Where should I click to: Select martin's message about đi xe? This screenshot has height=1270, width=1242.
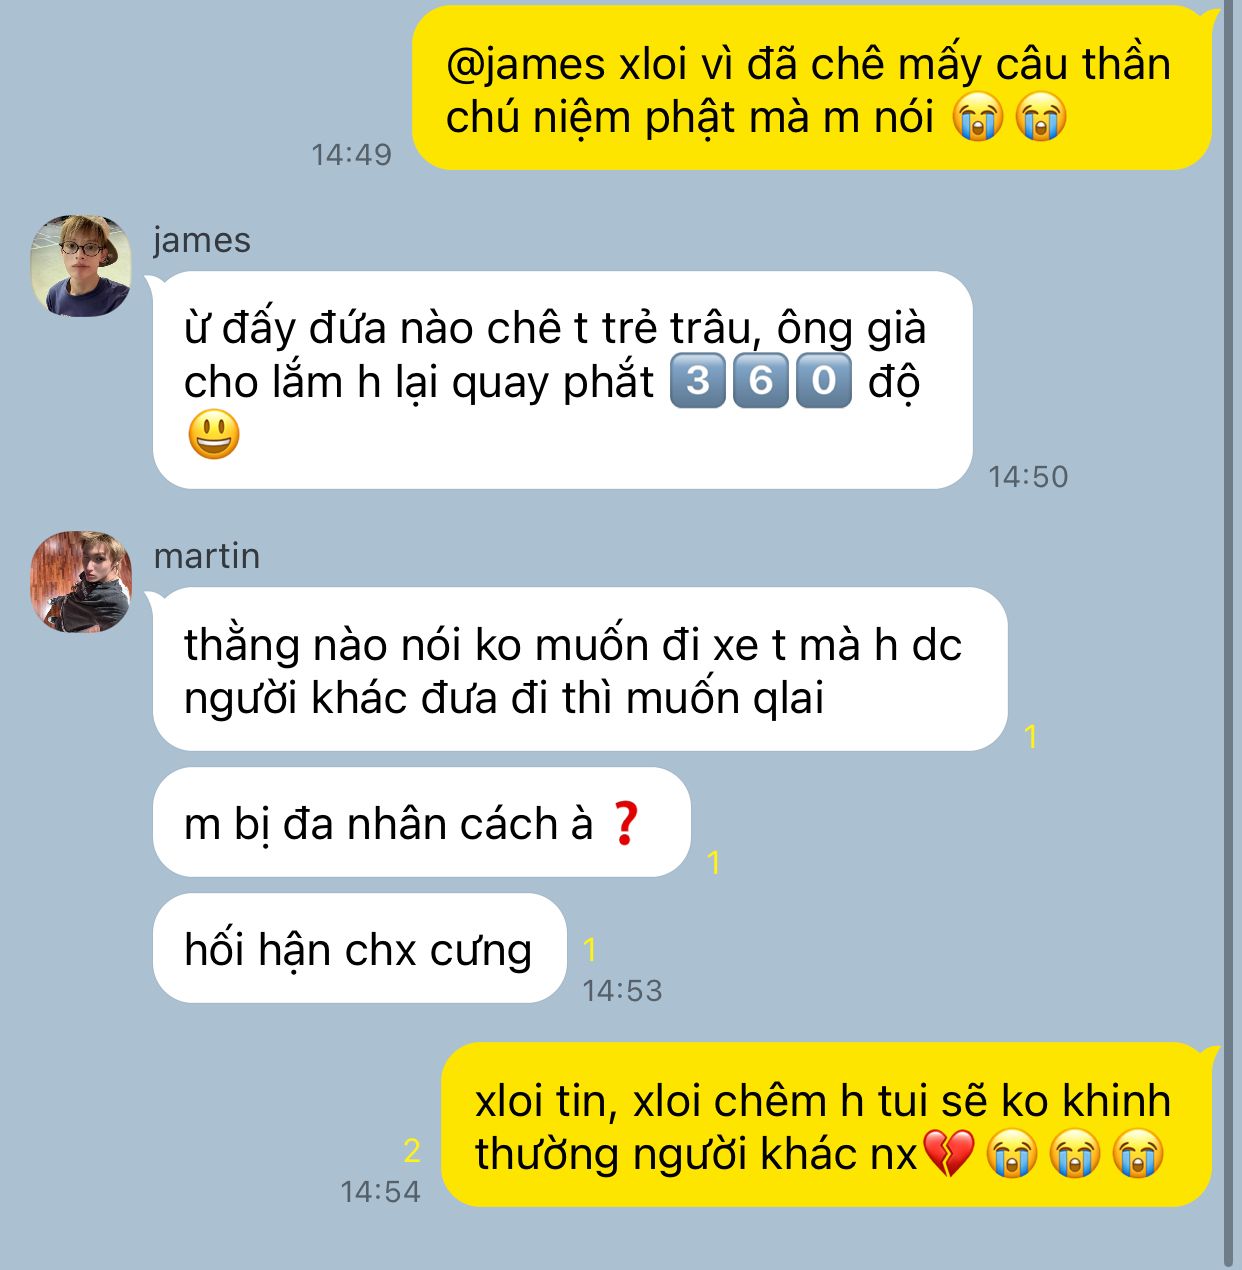pos(580,669)
